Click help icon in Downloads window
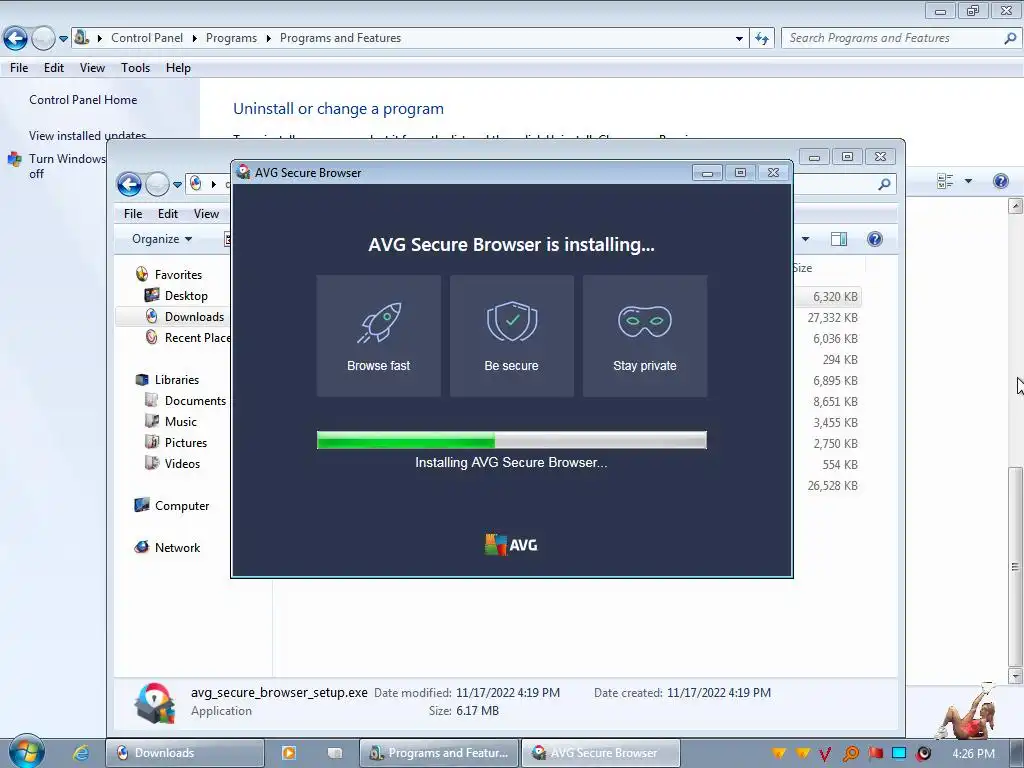This screenshot has width=1024, height=768. (874, 239)
